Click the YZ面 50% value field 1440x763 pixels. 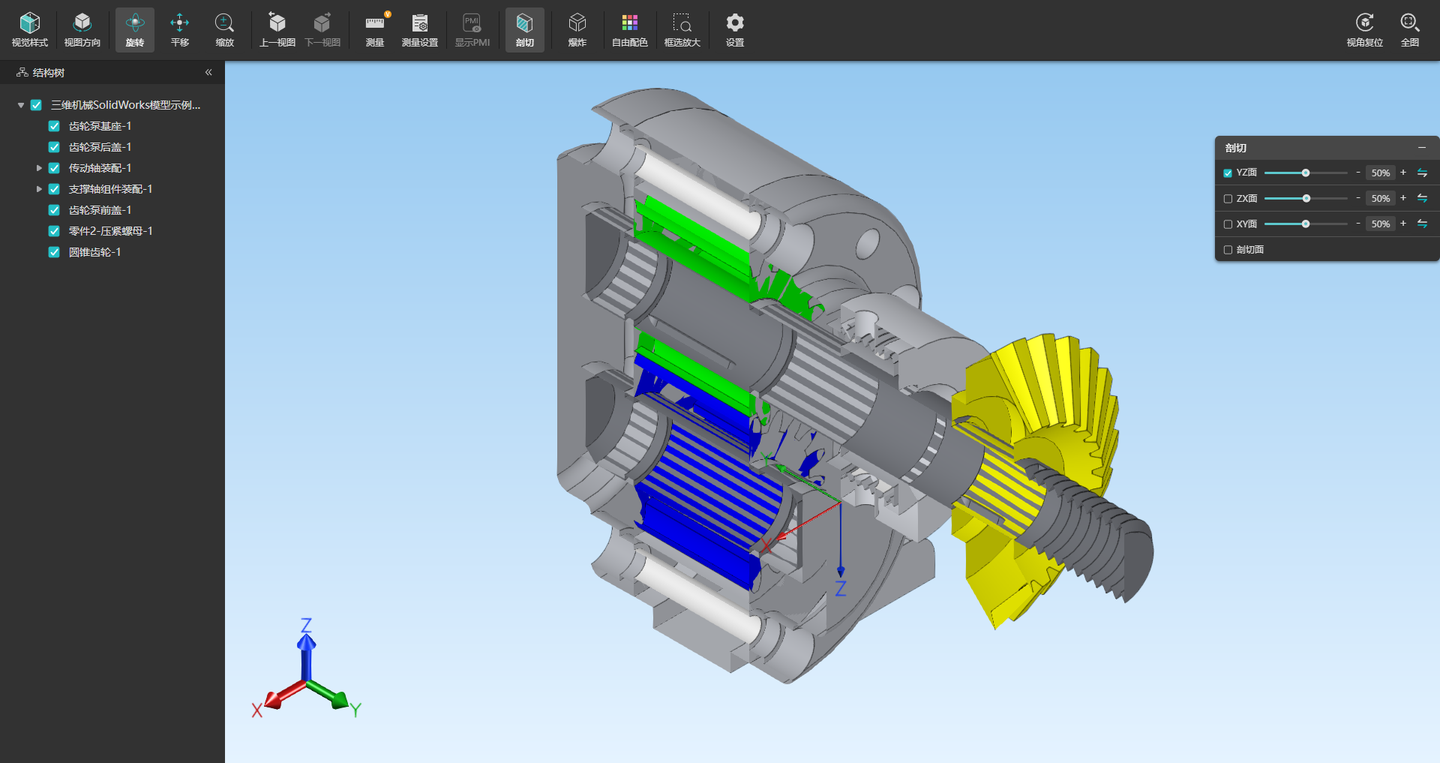click(1380, 173)
